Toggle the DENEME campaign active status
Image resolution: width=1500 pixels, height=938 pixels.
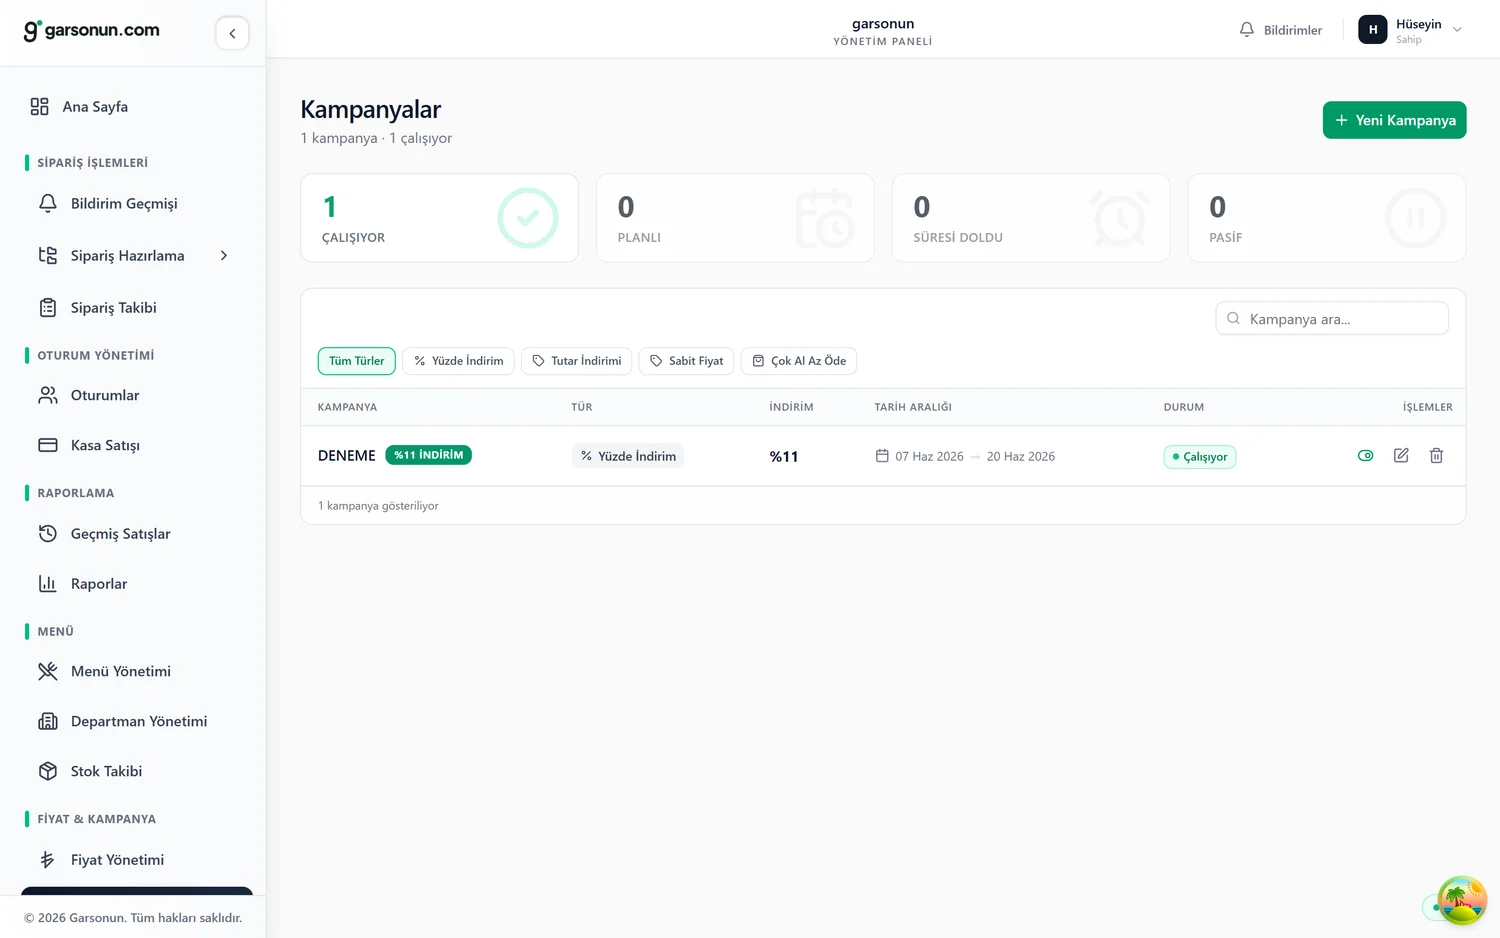[1365, 456]
